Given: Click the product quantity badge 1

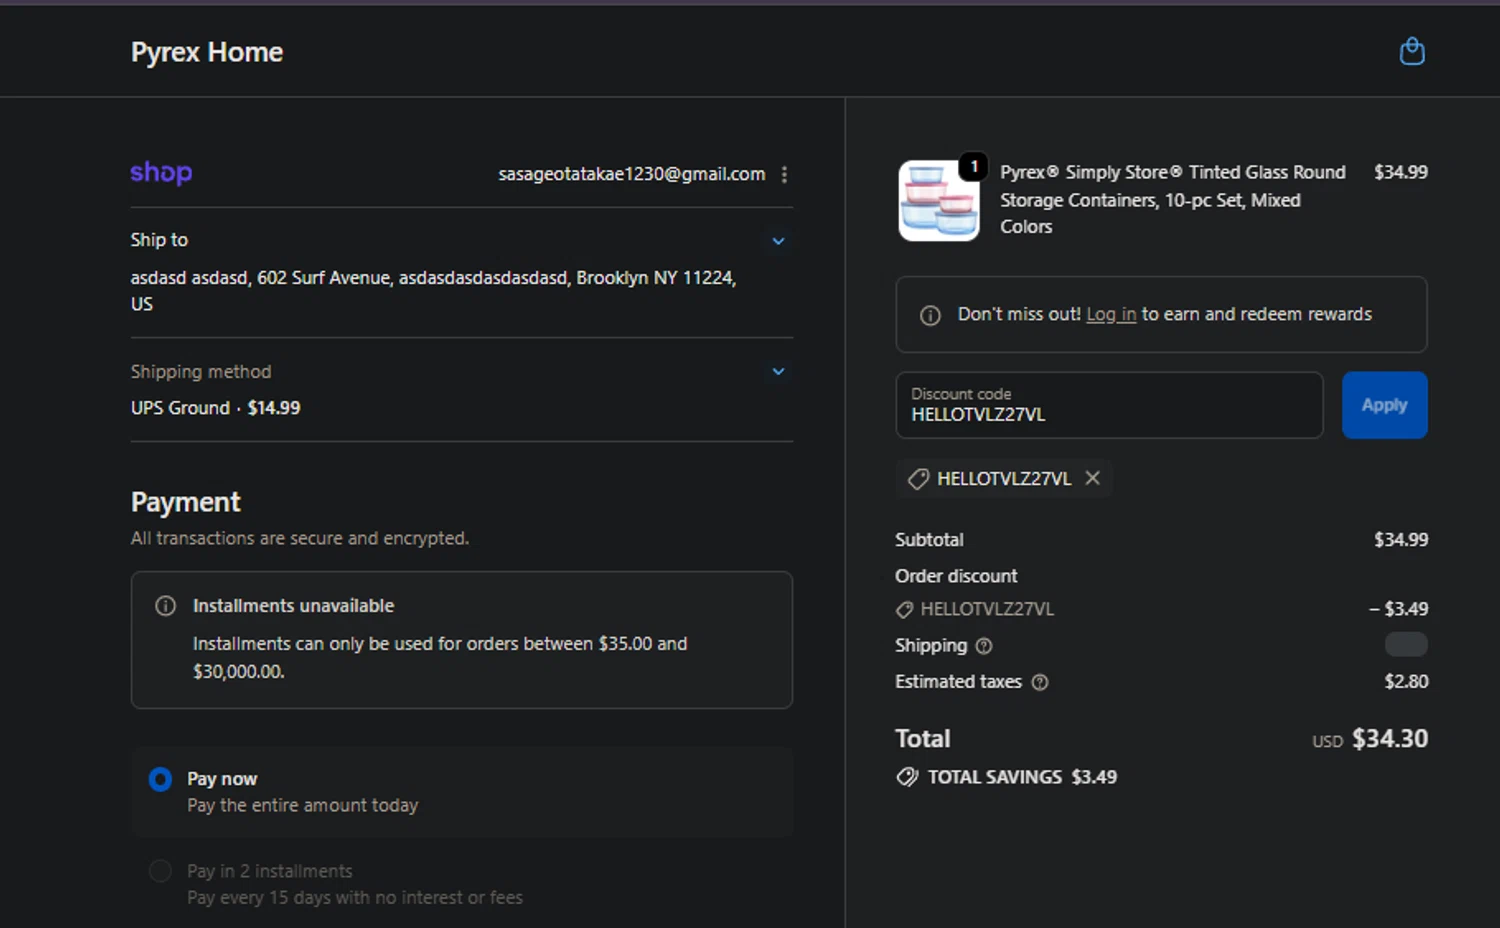Looking at the screenshot, I should click(974, 167).
